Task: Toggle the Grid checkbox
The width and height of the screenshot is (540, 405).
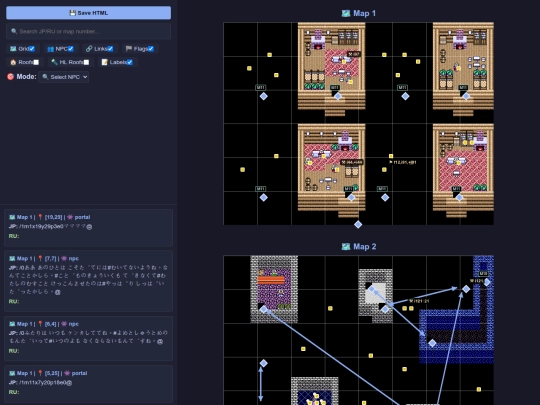Action: click(32, 49)
